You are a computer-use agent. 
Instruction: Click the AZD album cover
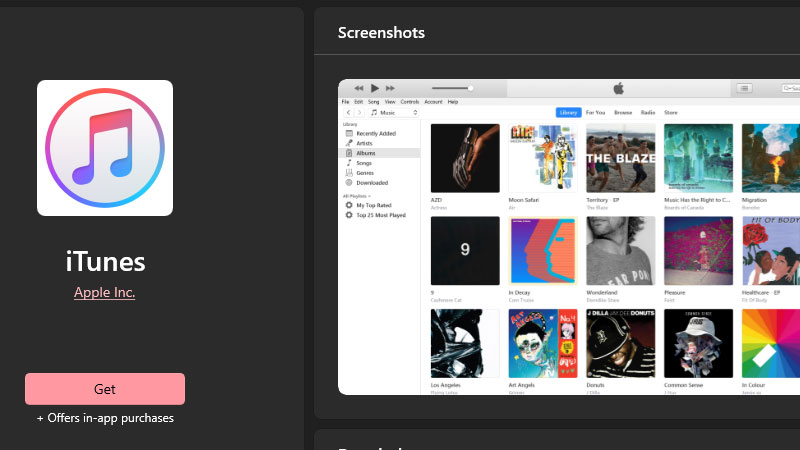click(x=465, y=158)
